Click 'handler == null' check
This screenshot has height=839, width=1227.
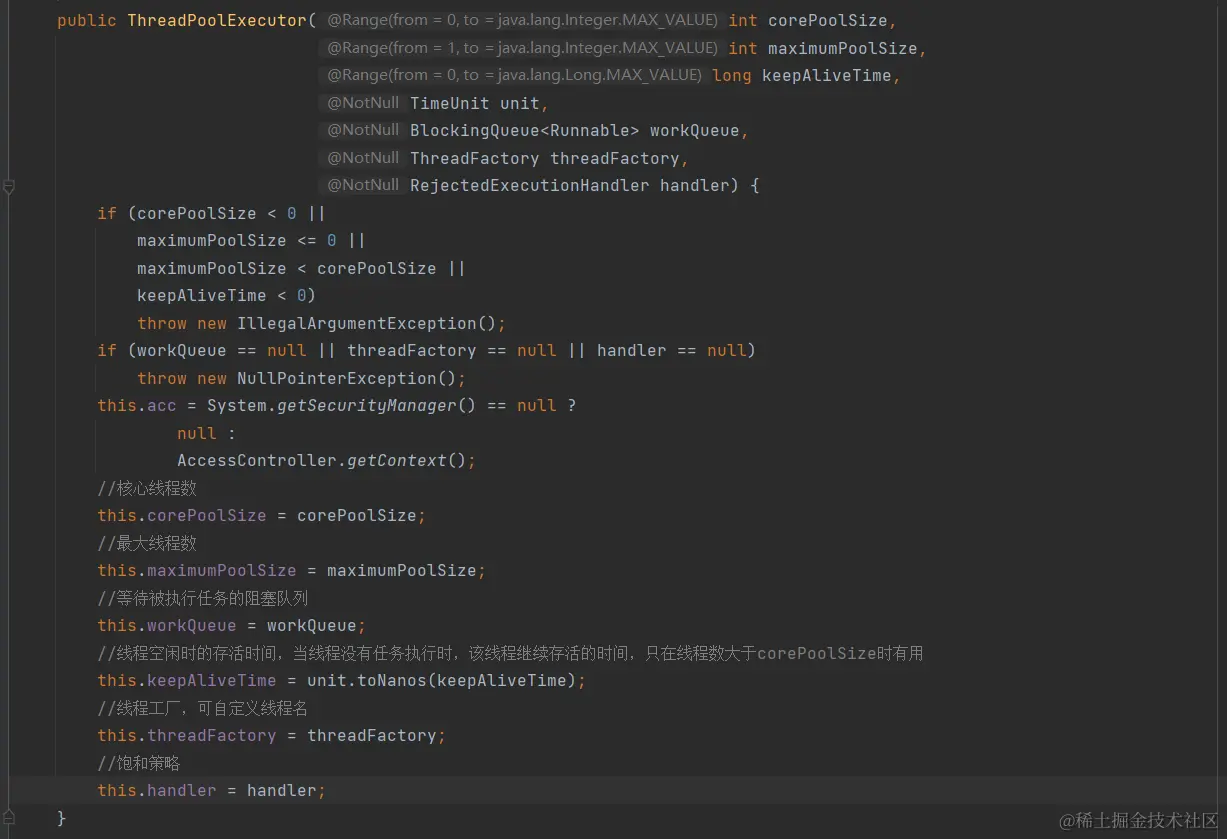click(x=671, y=351)
